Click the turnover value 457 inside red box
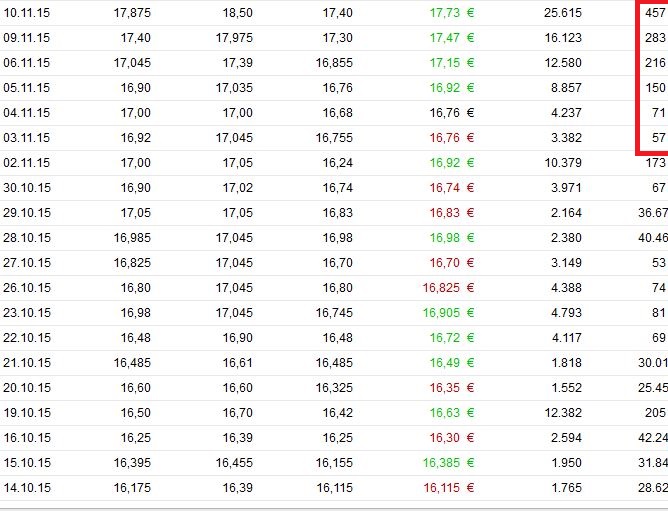Image resolution: width=668 pixels, height=511 pixels. 655,12
